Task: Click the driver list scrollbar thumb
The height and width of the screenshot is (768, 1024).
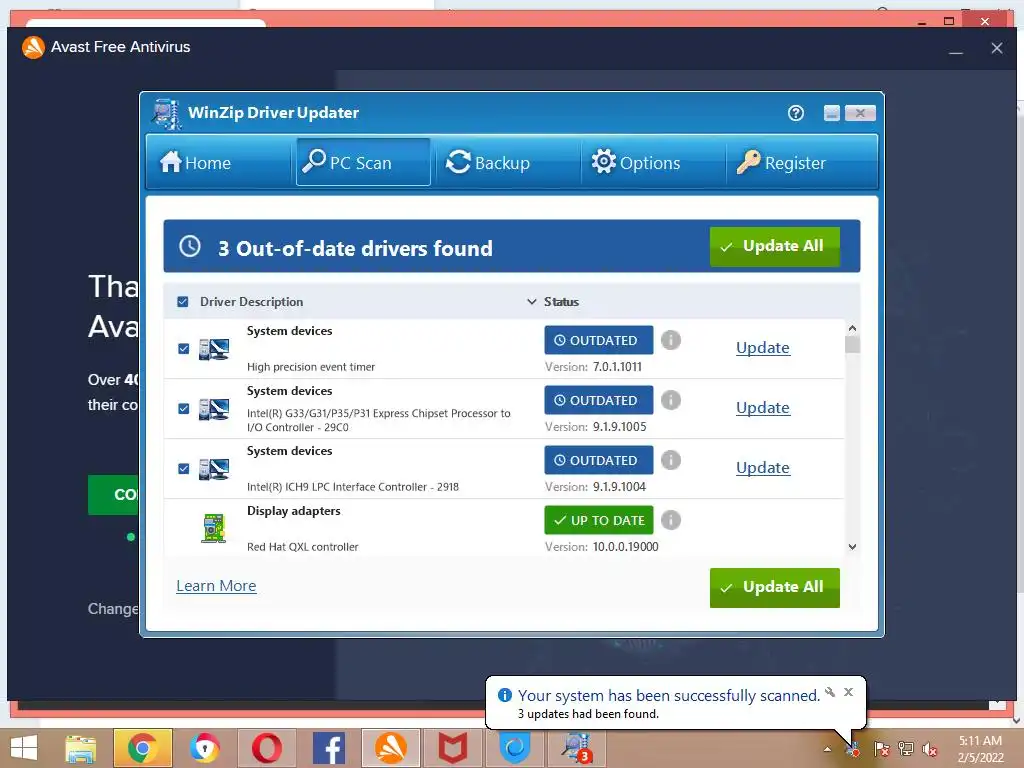Action: pos(852,344)
